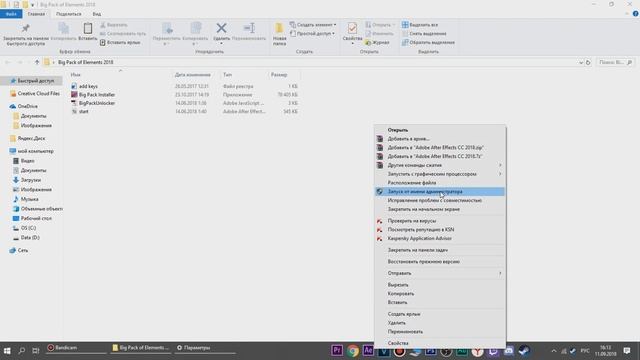Switch to the Bandicam taskbar window
The image size is (640, 360).
click(76, 348)
